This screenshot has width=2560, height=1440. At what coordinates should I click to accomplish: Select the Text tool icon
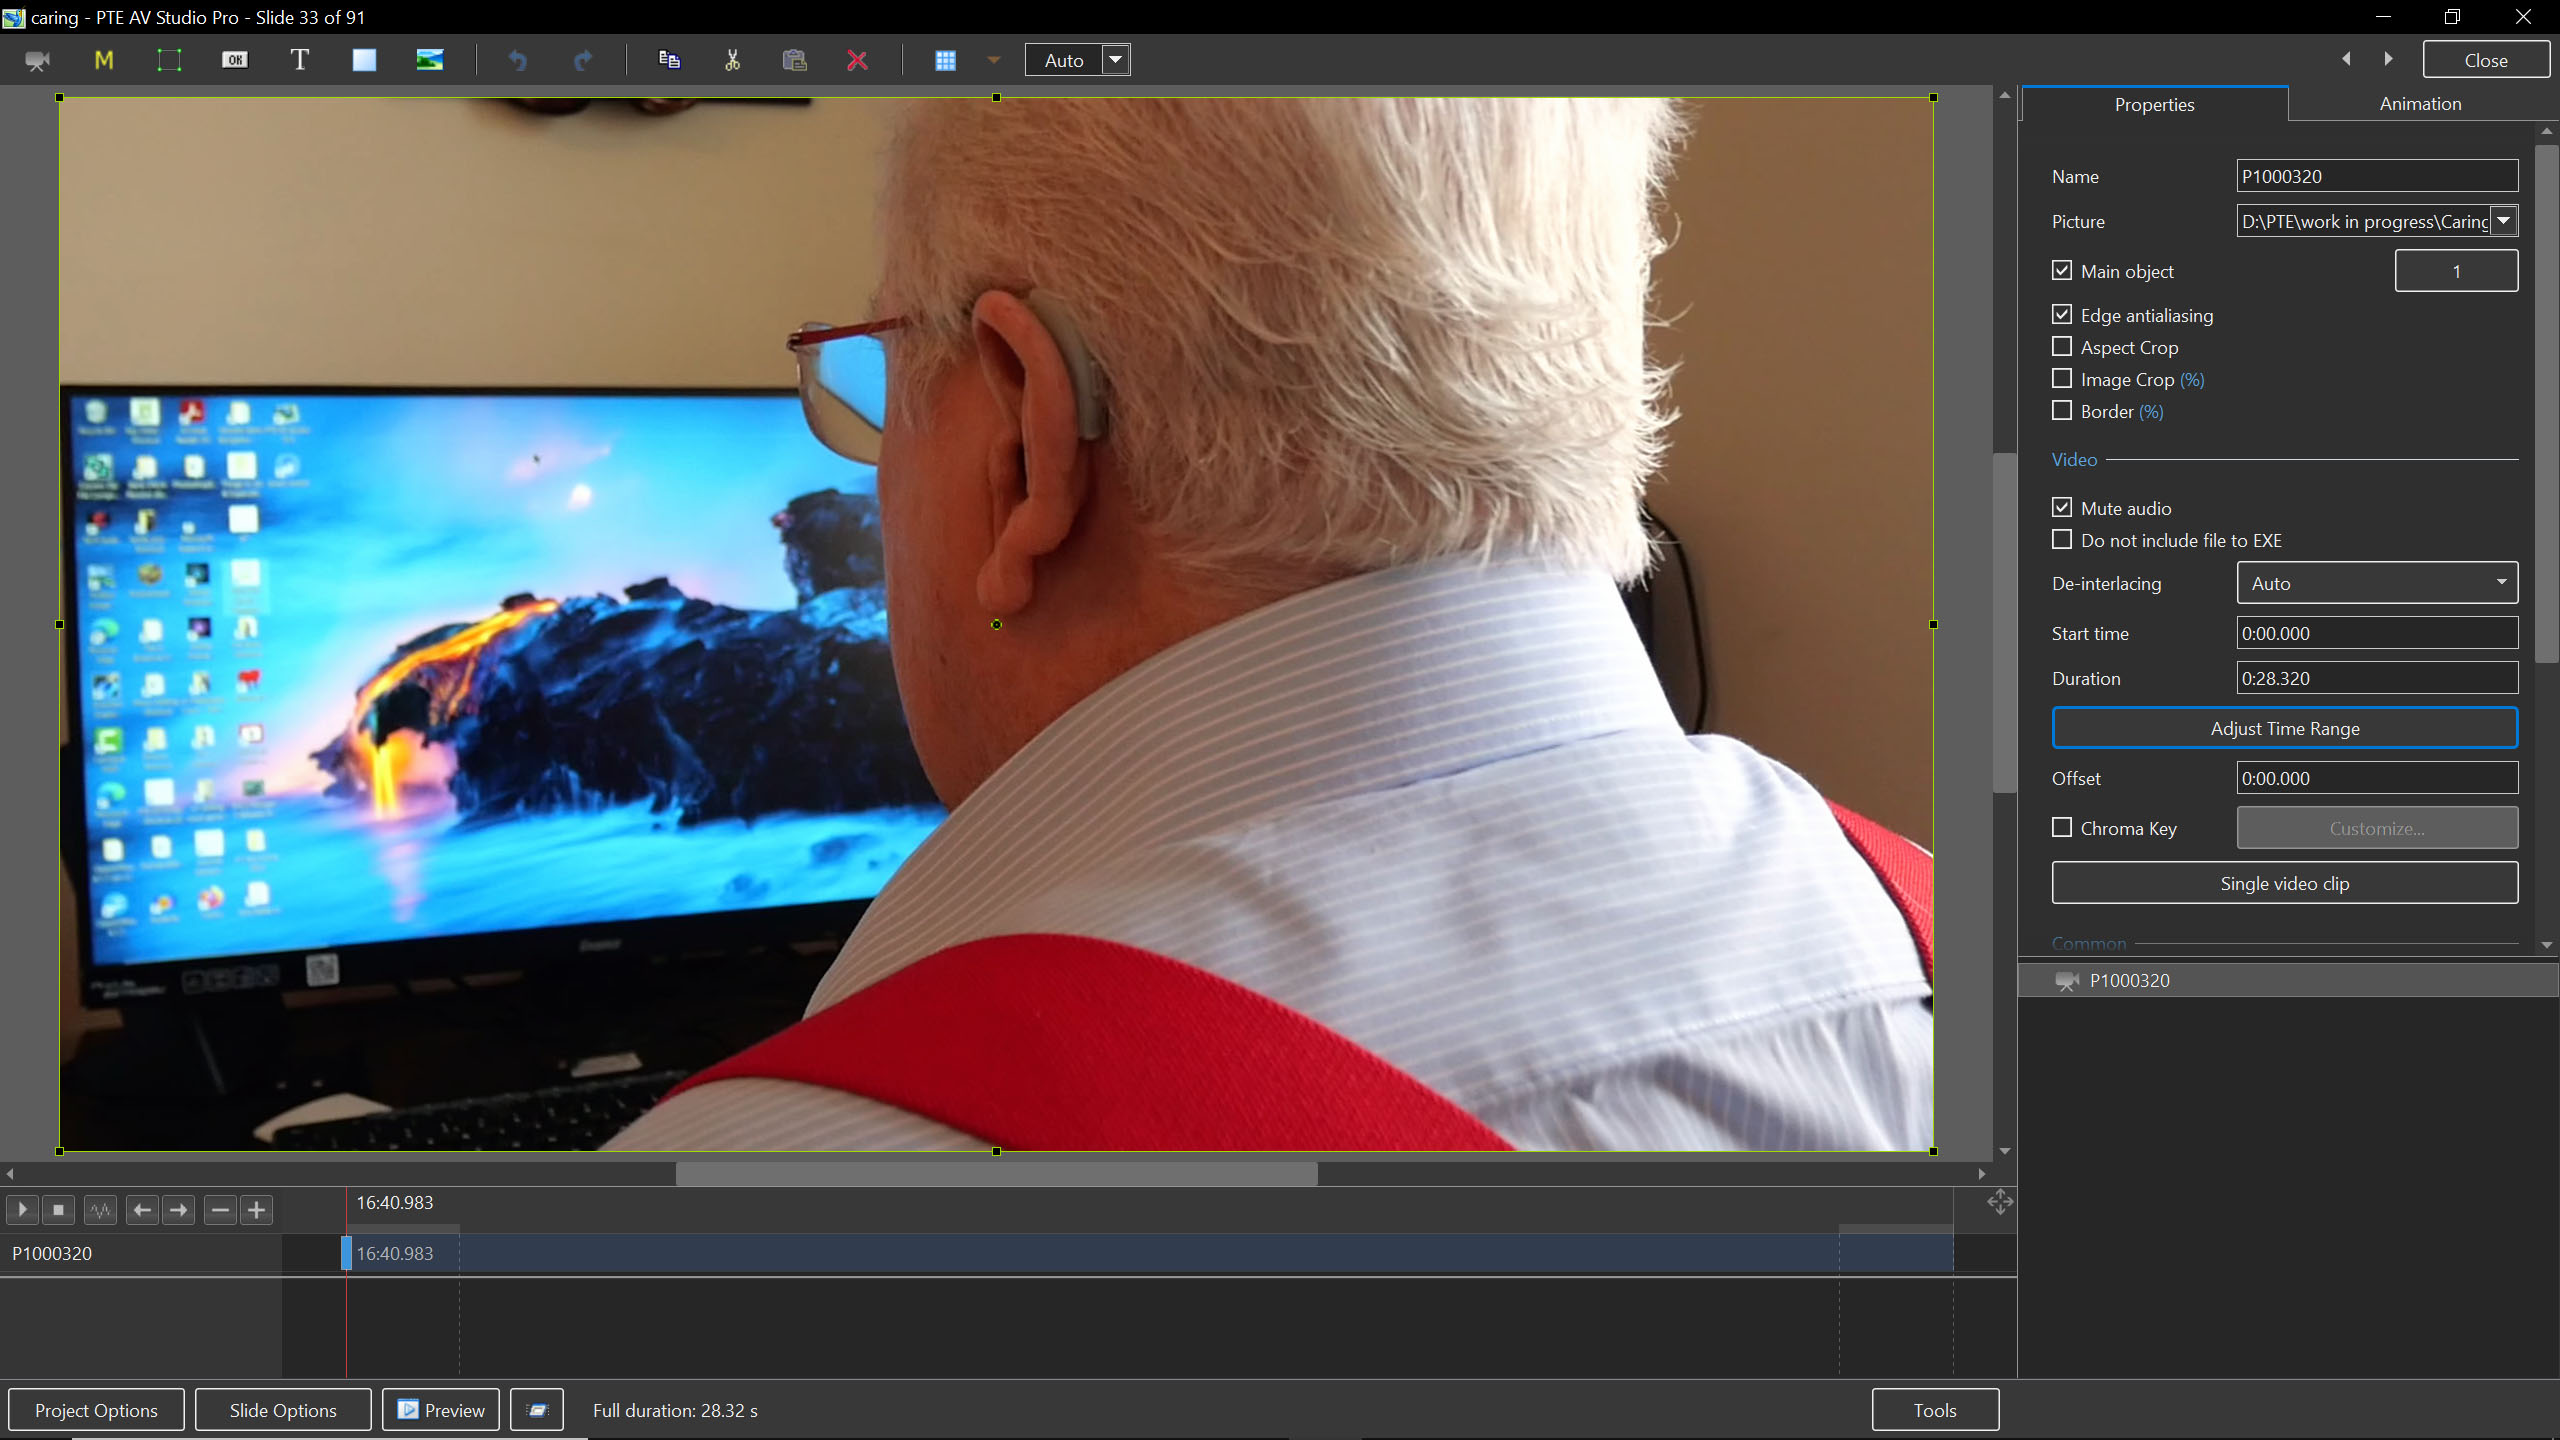299,60
